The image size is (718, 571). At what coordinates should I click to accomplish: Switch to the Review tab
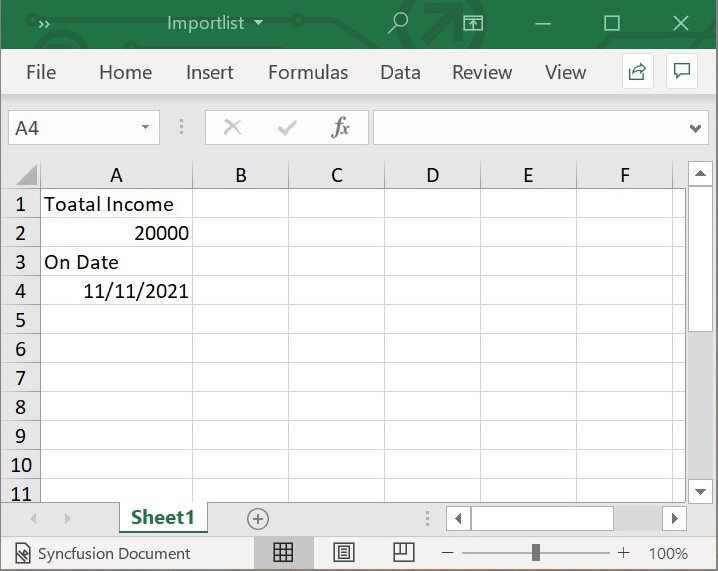[x=482, y=72]
